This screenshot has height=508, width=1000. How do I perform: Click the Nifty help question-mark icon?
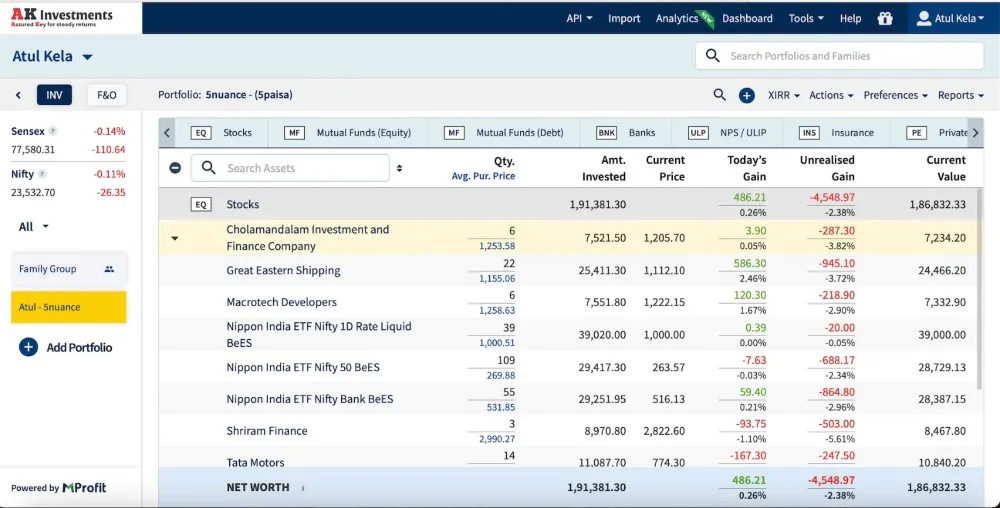pyautogui.click(x=42, y=174)
